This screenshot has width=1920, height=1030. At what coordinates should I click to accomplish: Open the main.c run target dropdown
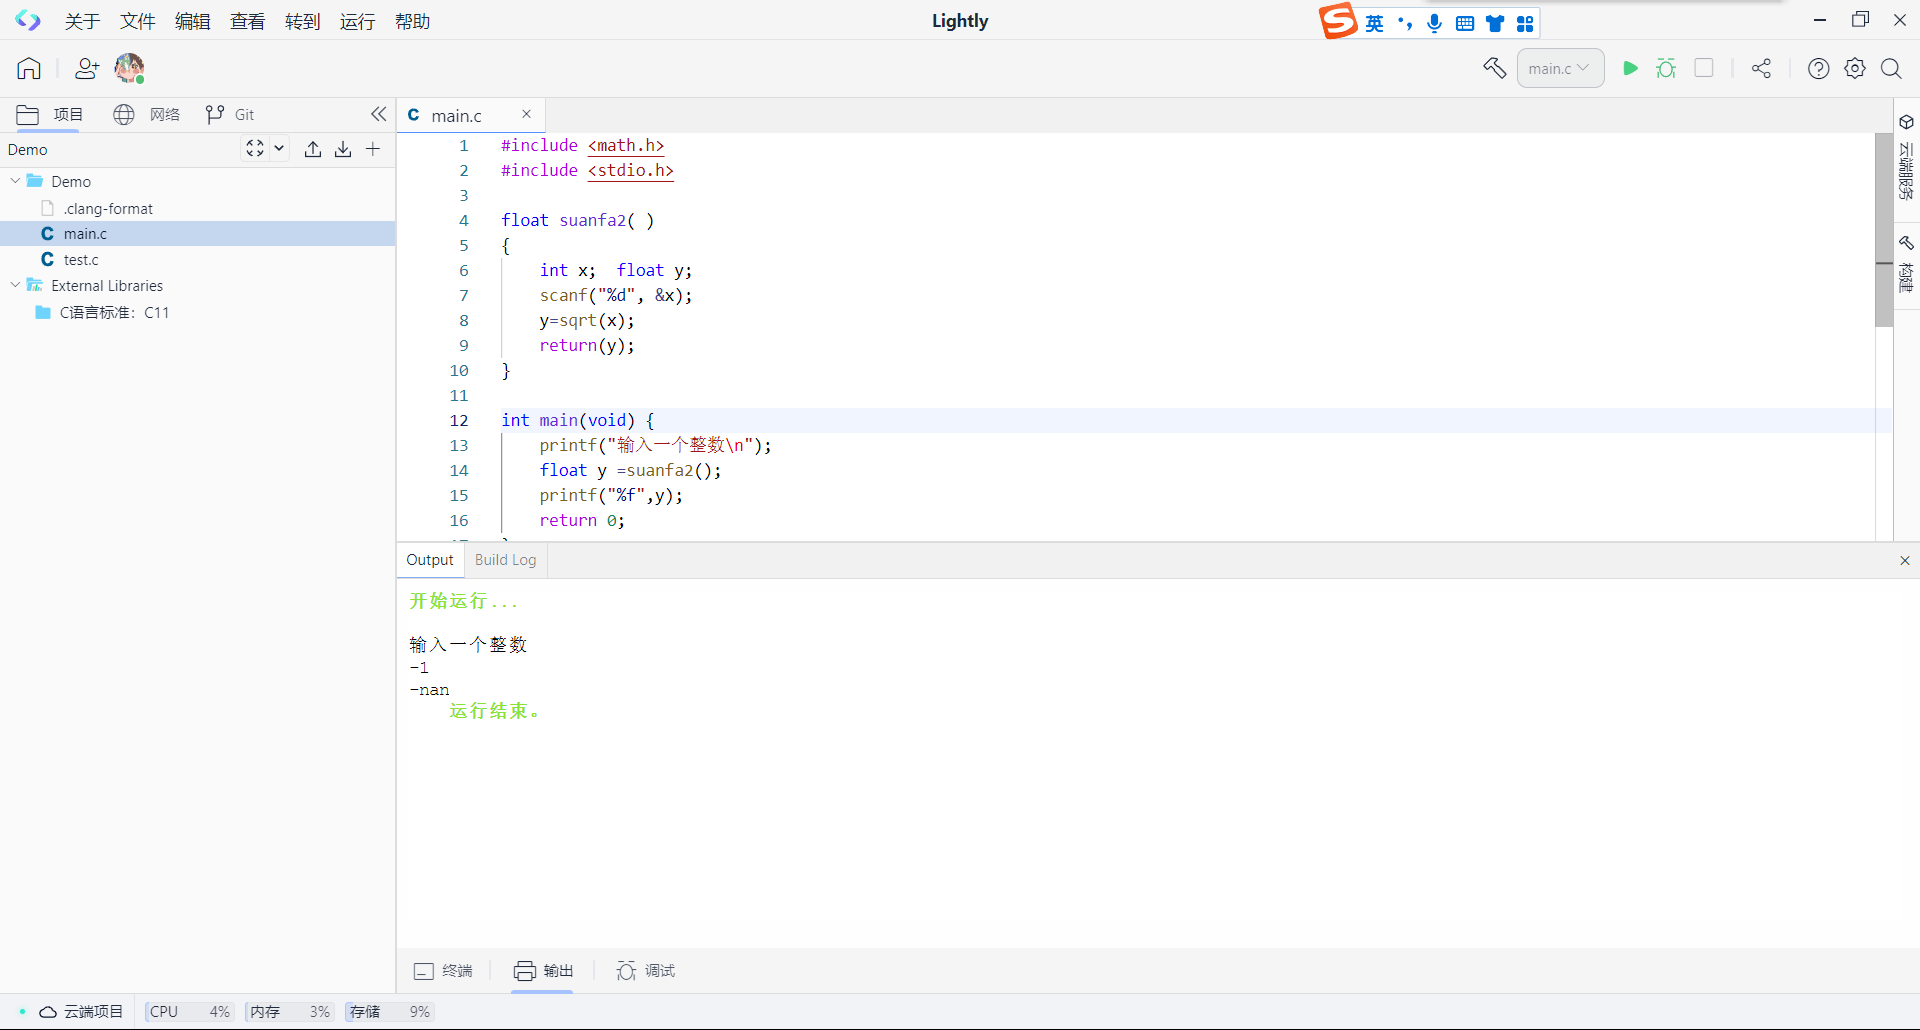click(1560, 68)
